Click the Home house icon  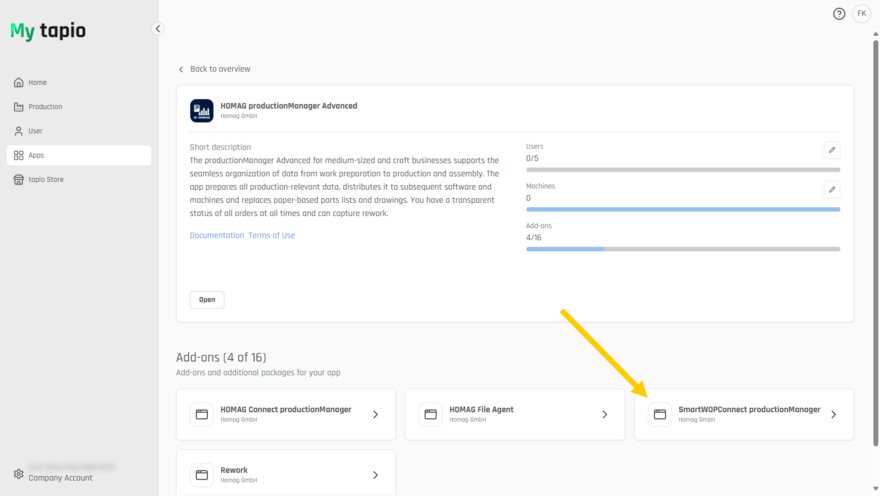(19, 82)
